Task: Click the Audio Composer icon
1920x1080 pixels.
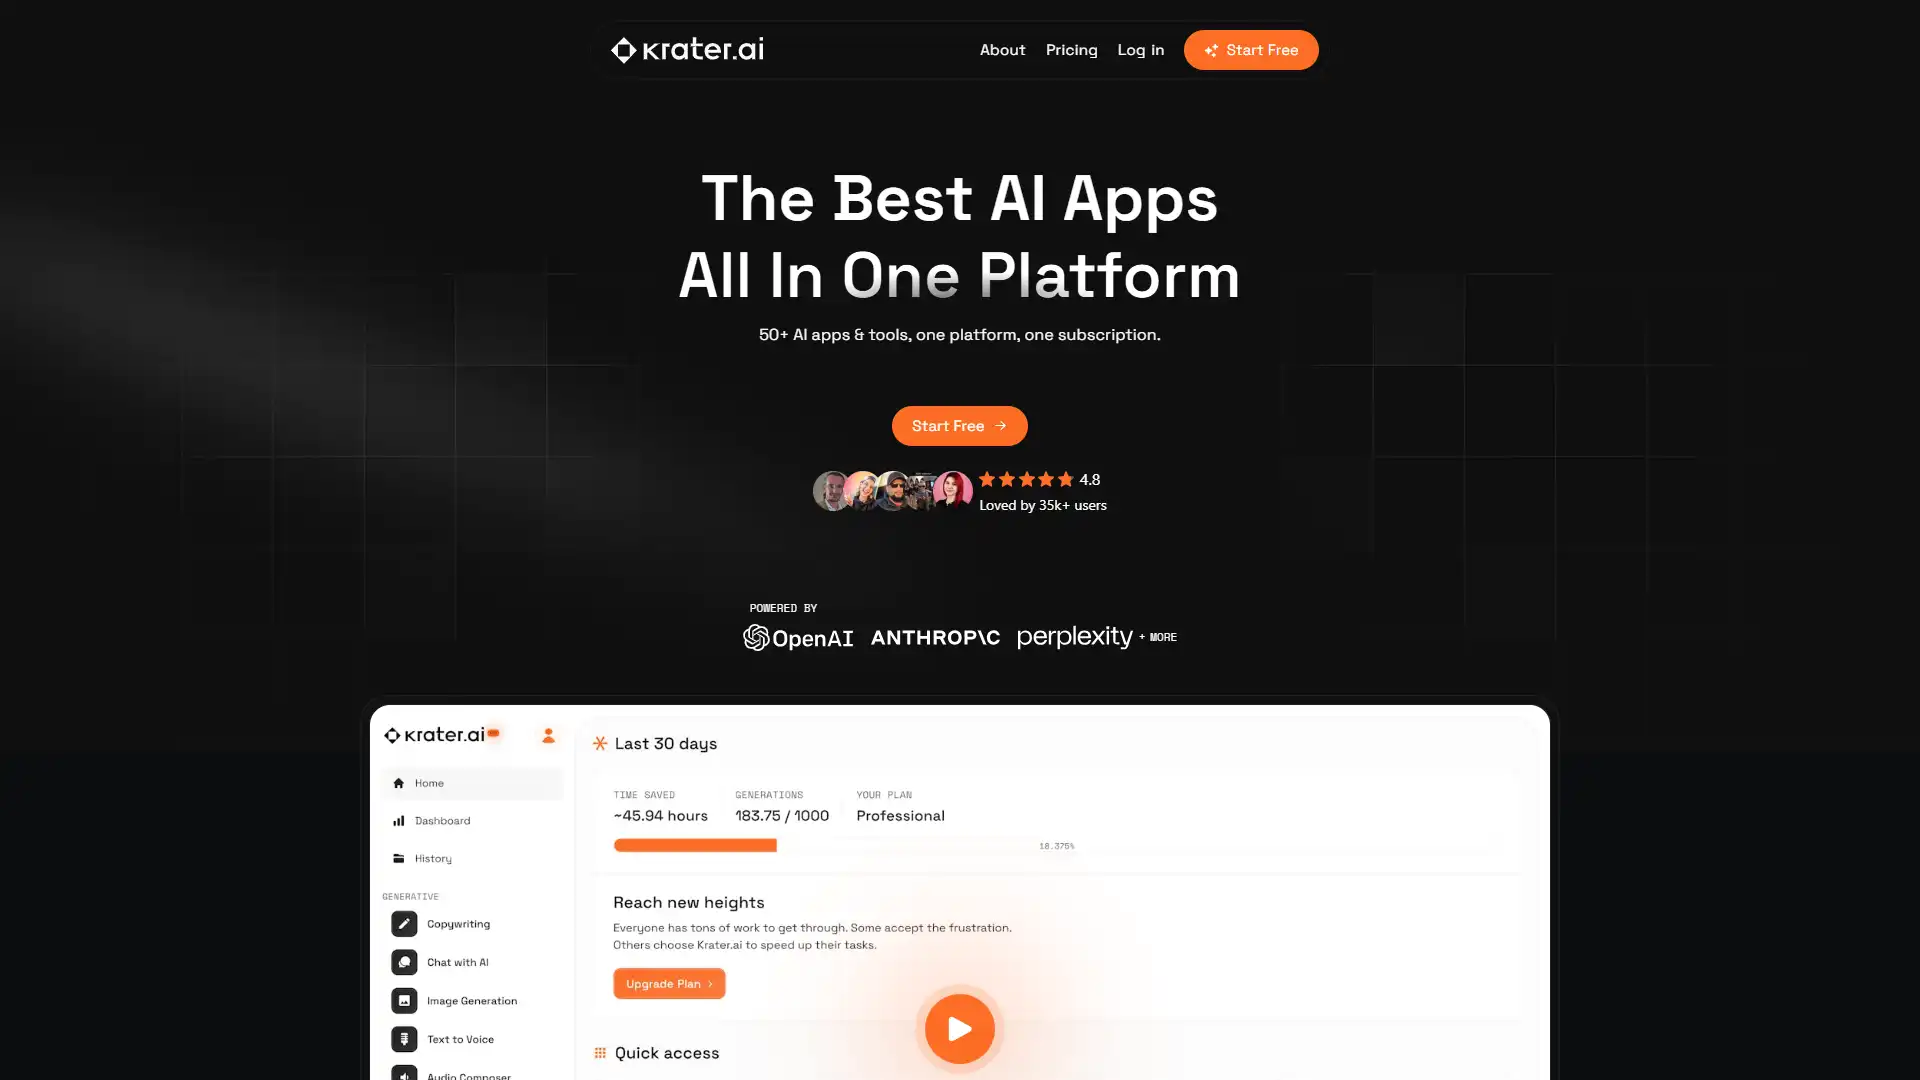Action: click(x=402, y=1075)
